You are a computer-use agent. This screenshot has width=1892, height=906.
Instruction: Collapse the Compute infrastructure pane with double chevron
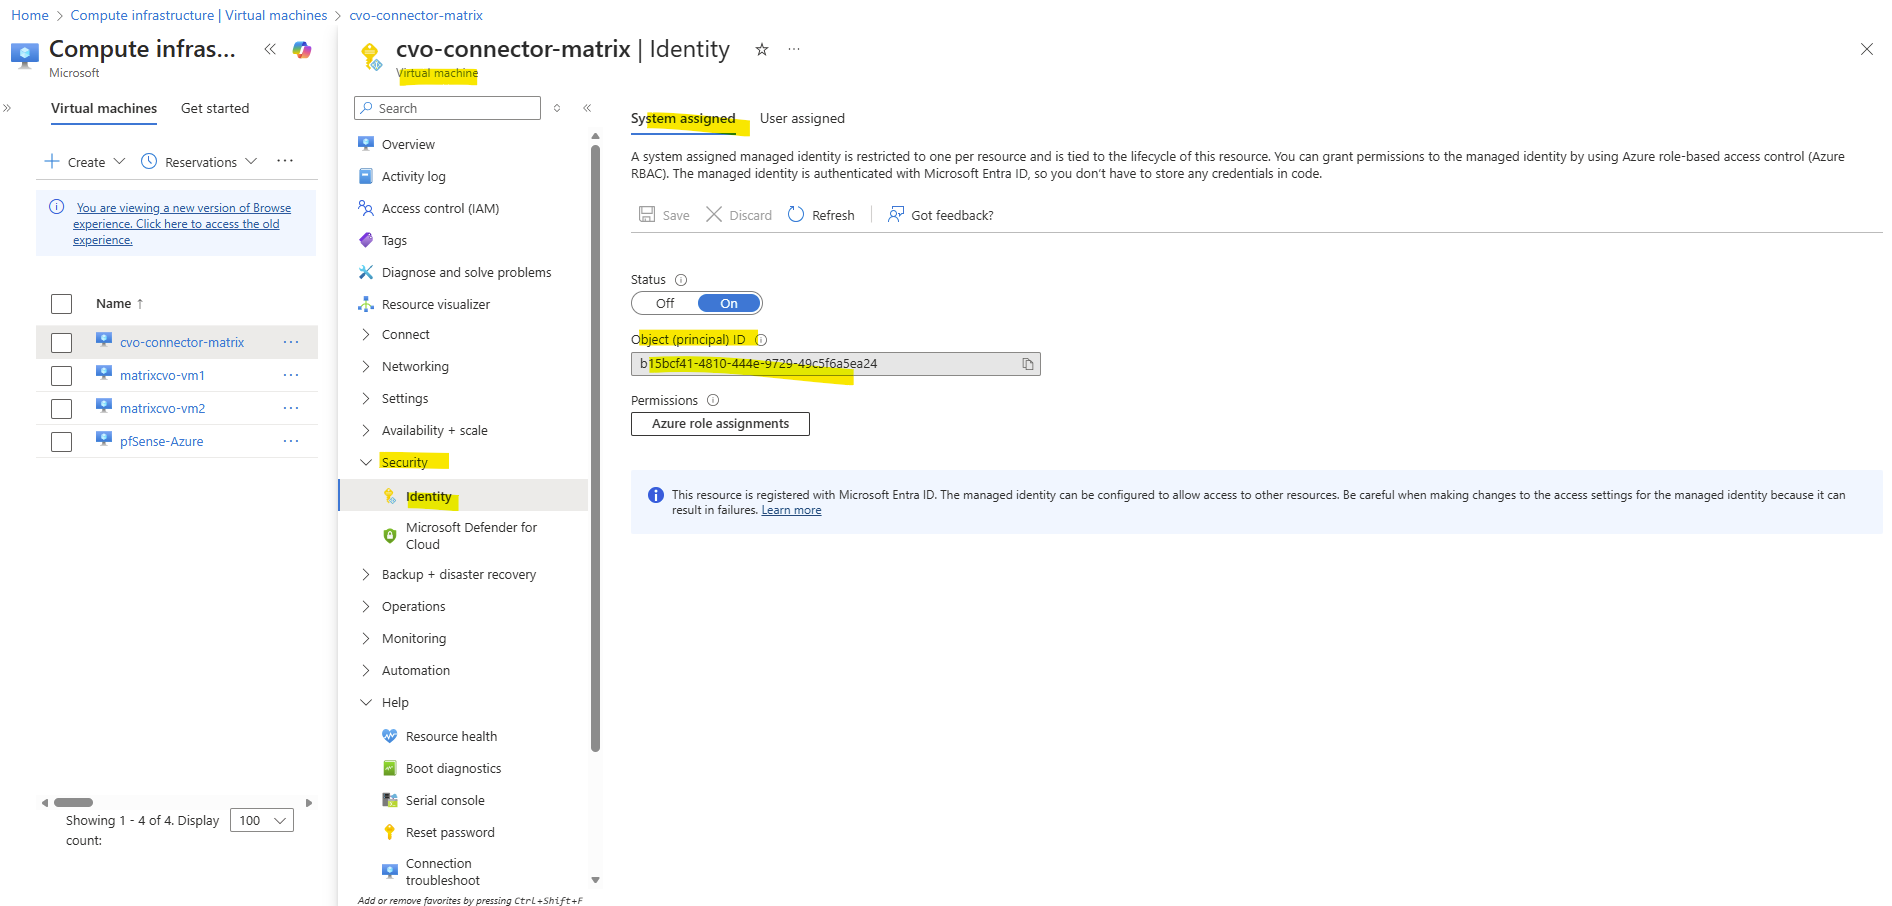tap(270, 50)
